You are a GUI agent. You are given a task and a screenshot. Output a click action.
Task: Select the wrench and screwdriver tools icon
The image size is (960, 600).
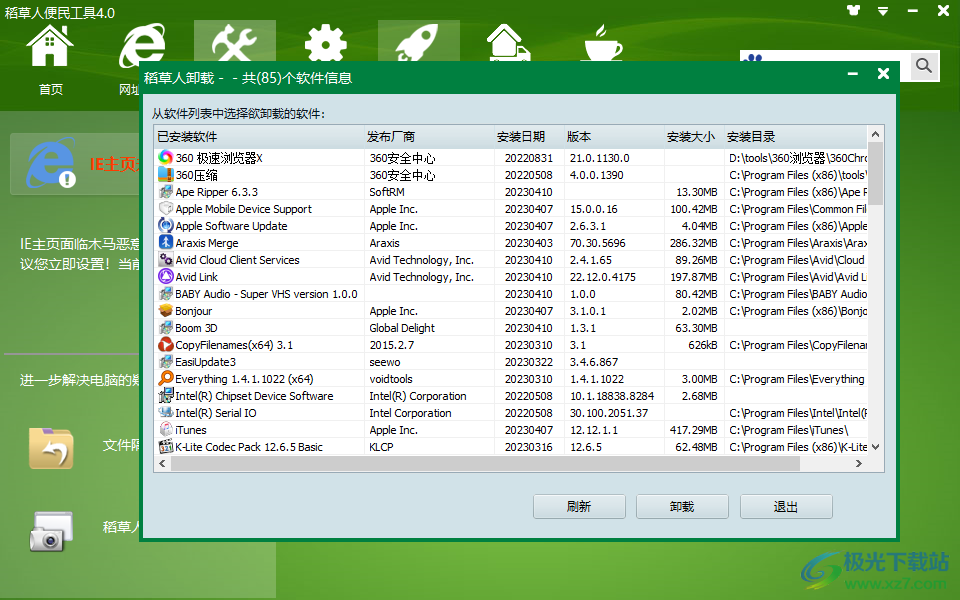234,43
